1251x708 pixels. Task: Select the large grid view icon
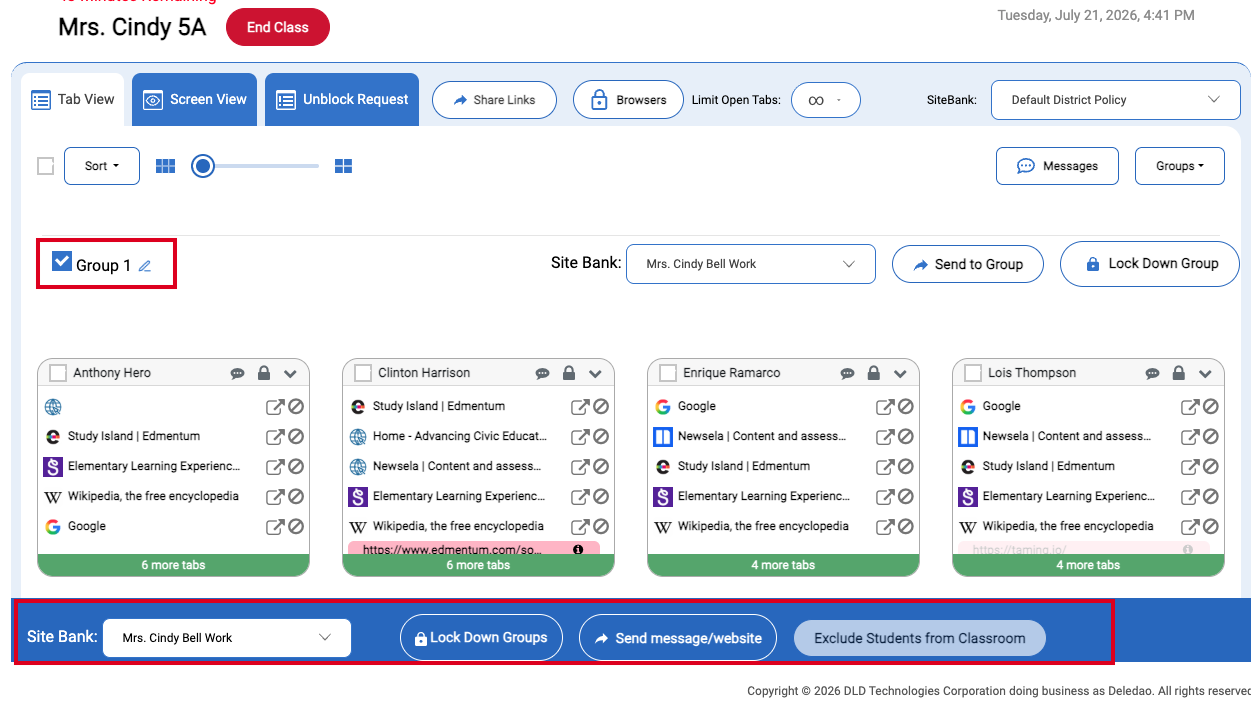(x=343, y=166)
